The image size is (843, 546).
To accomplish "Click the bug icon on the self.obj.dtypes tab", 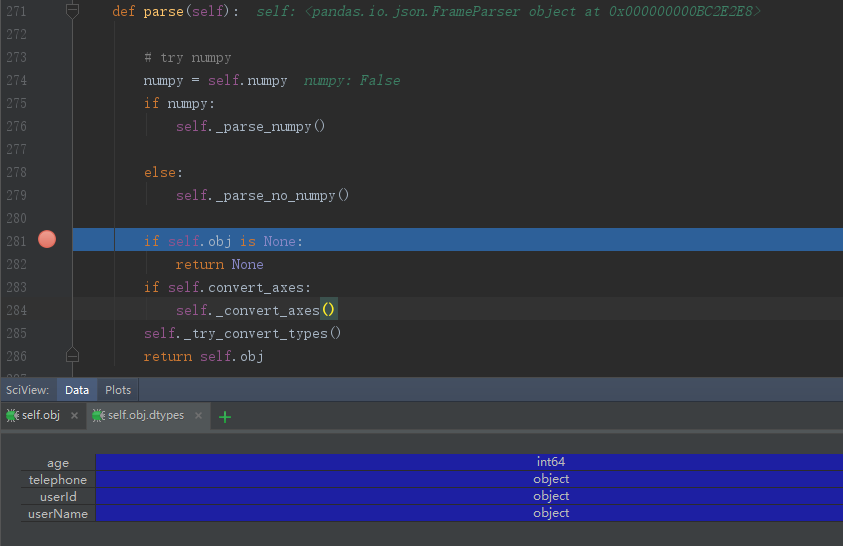I will coord(98,415).
